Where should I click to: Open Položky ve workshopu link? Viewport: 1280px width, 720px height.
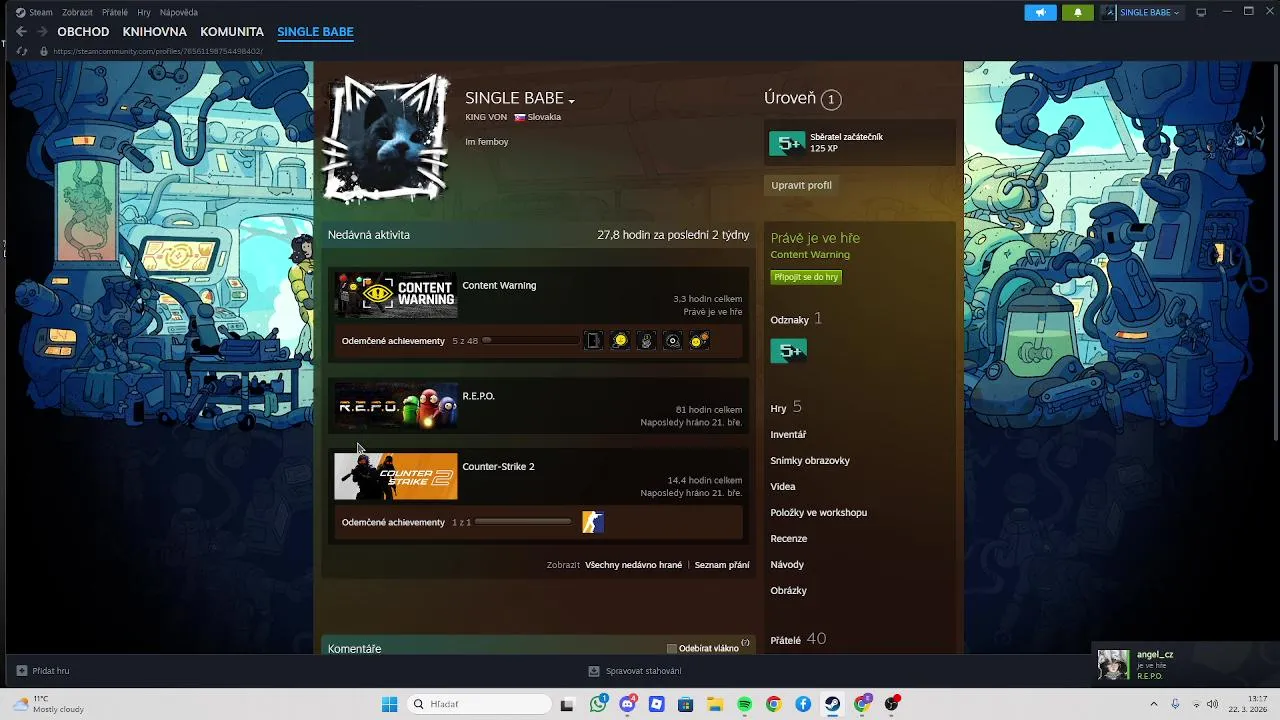pos(818,513)
